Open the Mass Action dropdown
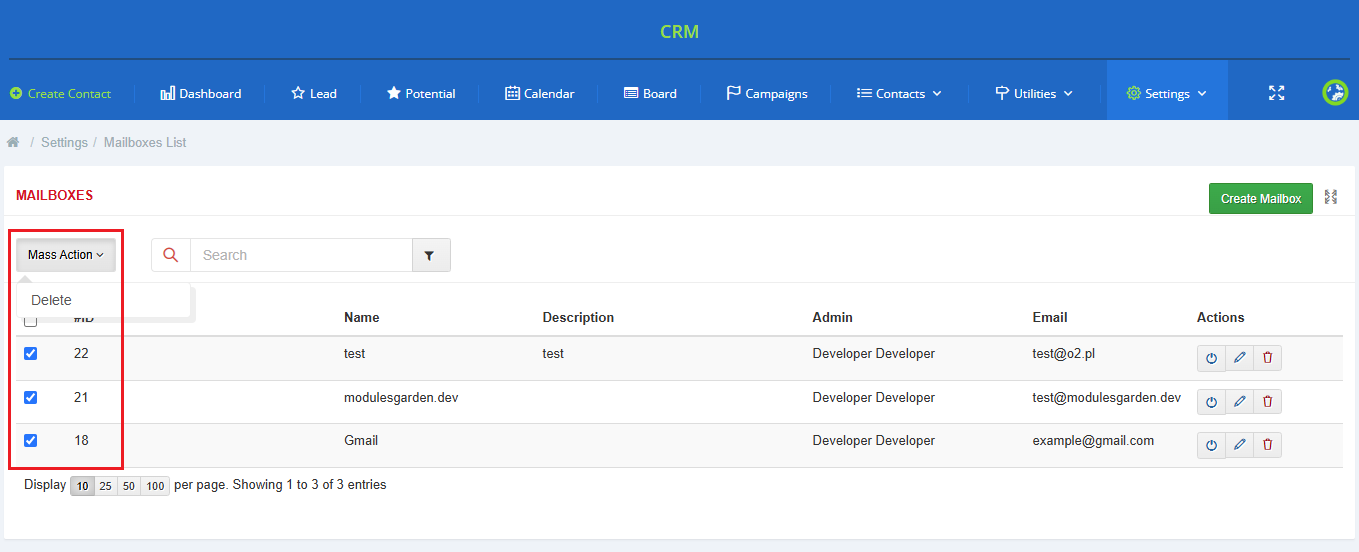1359x552 pixels. [66, 255]
